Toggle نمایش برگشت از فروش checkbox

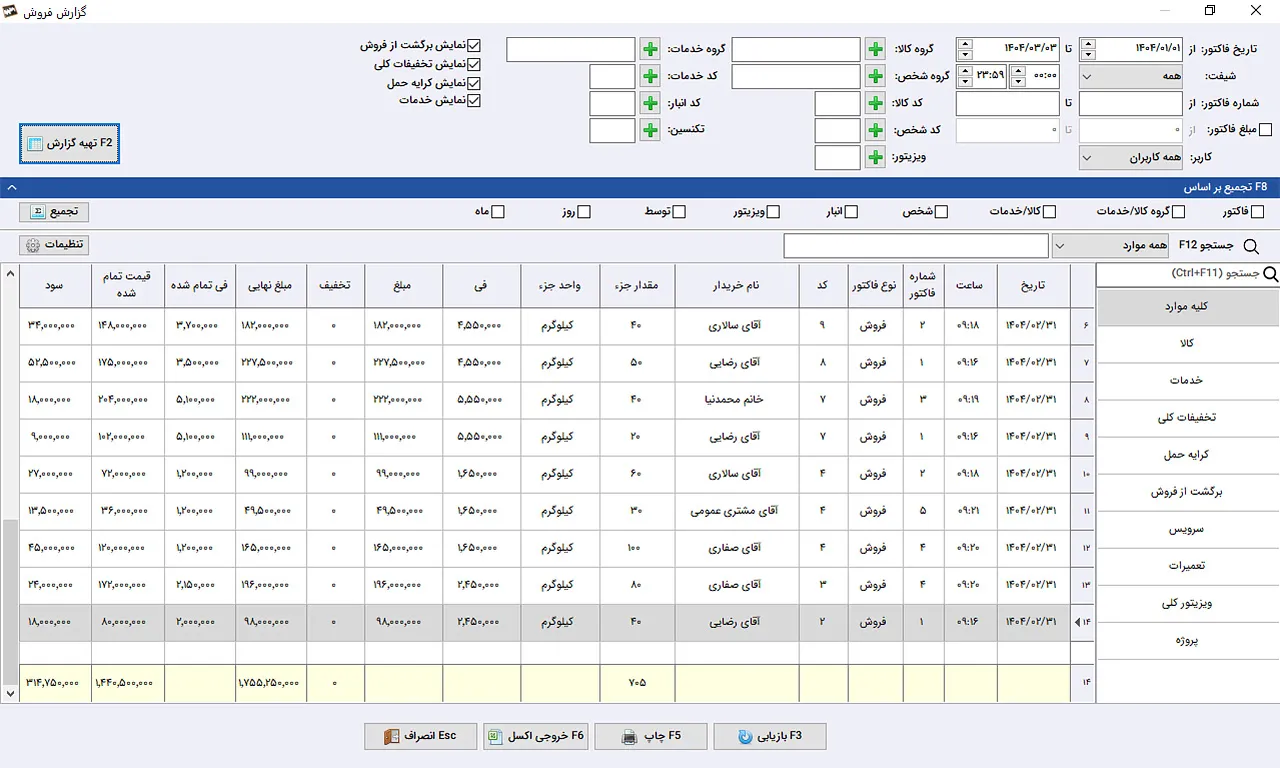pyautogui.click(x=475, y=46)
